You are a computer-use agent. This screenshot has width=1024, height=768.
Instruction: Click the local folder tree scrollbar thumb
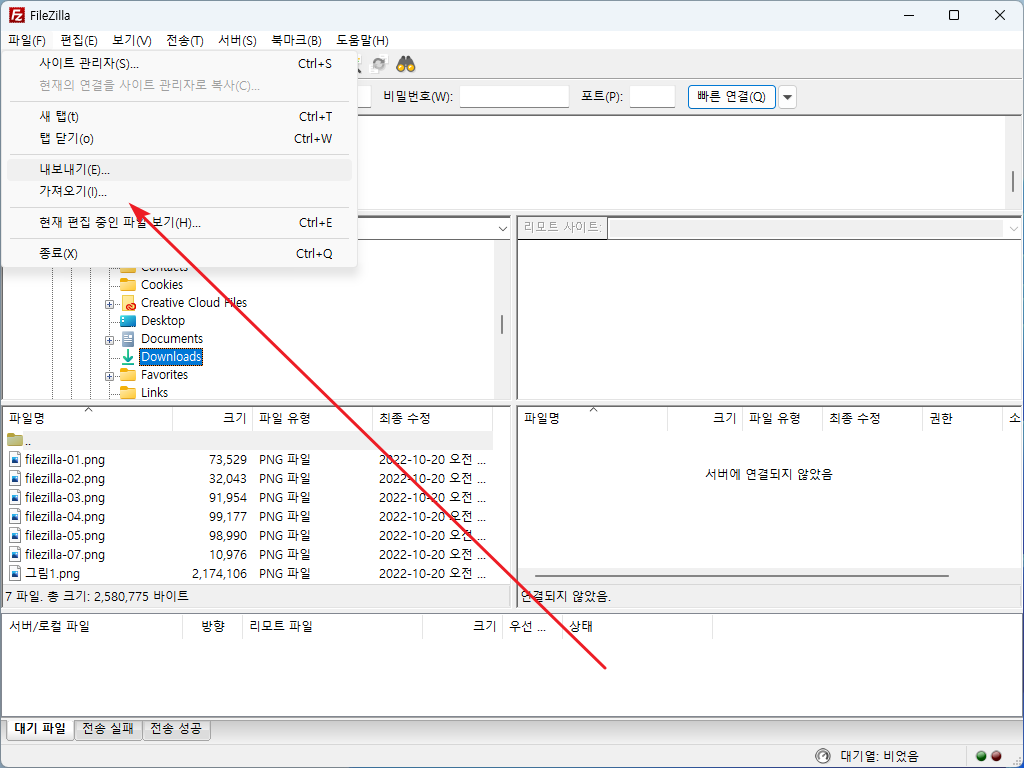point(502,324)
